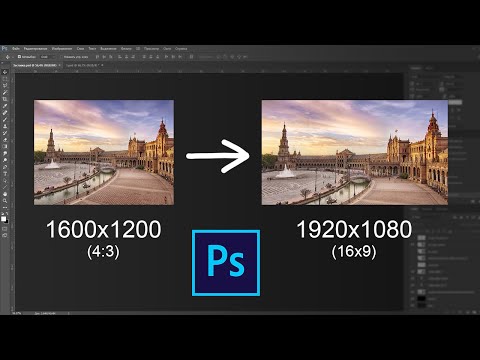Select the Dodge tool
This screenshot has height=360, width=480.
5,160
